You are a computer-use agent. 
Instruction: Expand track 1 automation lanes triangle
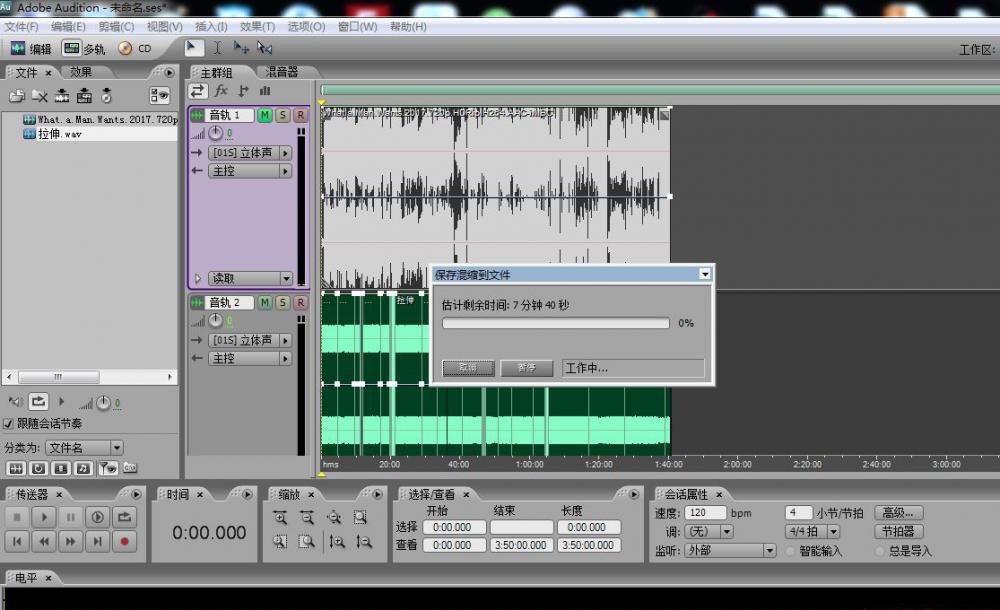[198, 278]
